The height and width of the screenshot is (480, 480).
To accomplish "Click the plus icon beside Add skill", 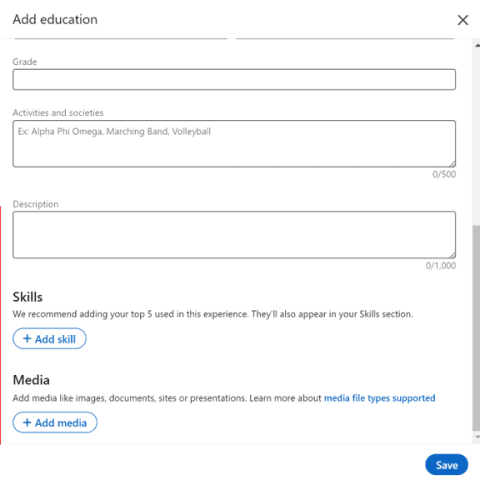I will (x=27, y=339).
